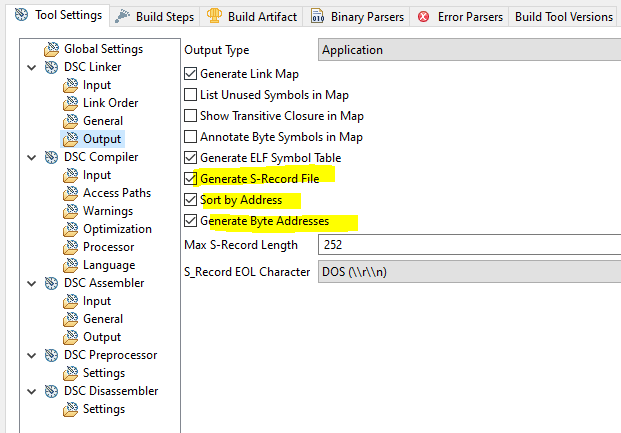The width and height of the screenshot is (621, 433).
Task: Click the DSC Compiler tool icon
Action: click(x=50, y=157)
